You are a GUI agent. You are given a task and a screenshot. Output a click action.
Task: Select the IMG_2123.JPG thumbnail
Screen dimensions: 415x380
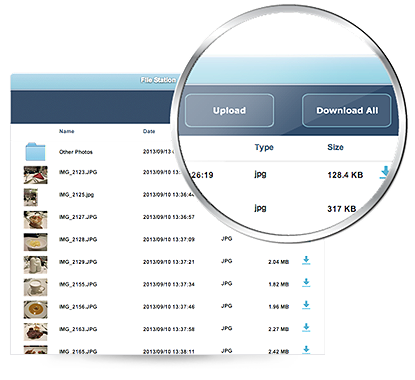[x=35, y=175]
